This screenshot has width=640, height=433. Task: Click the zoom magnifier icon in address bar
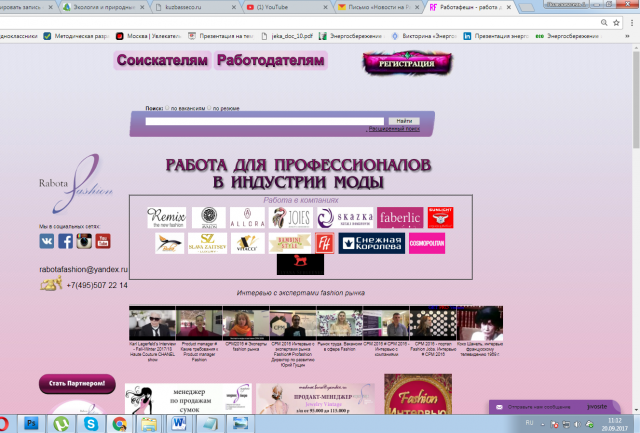(x=604, y=23)
